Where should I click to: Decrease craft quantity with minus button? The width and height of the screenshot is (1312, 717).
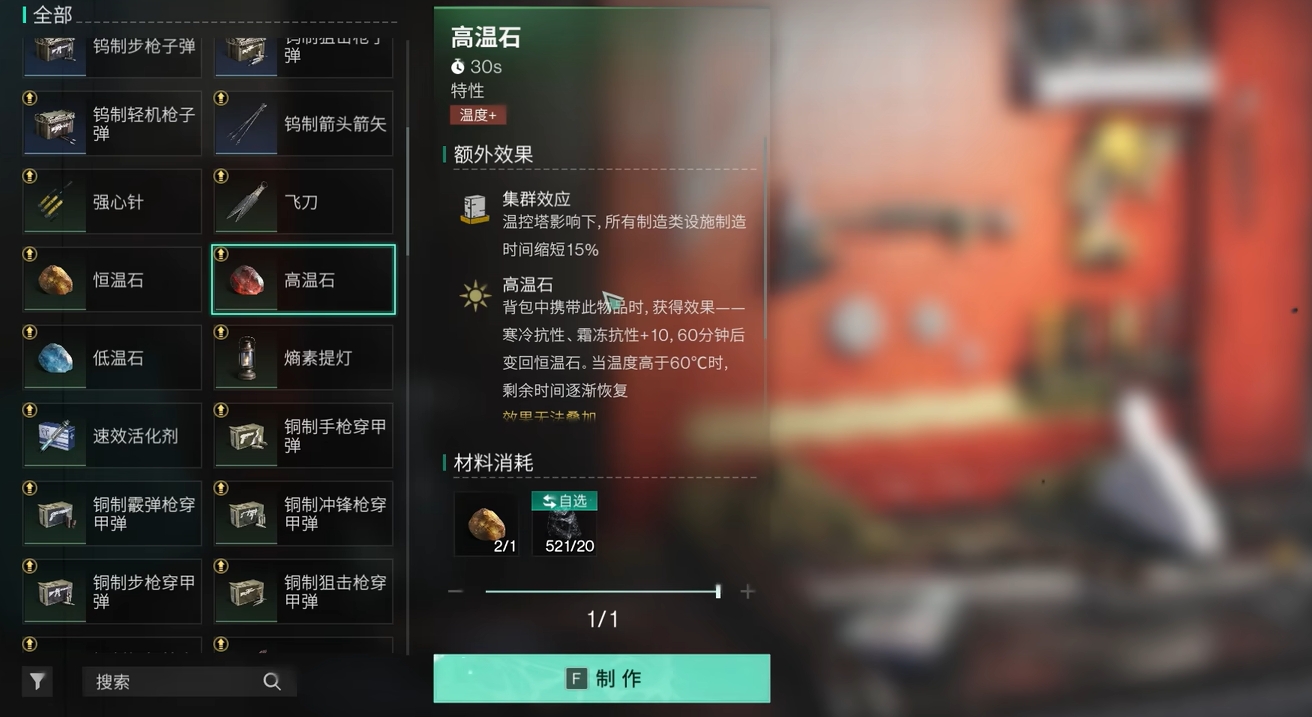456,592
